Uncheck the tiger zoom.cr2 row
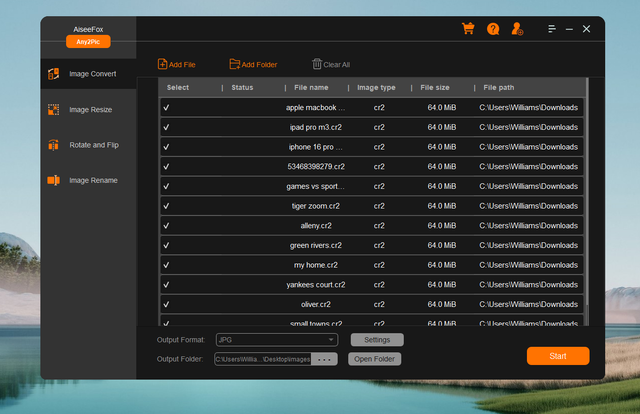Screen dimensions: 640x414 coord(166,206)
